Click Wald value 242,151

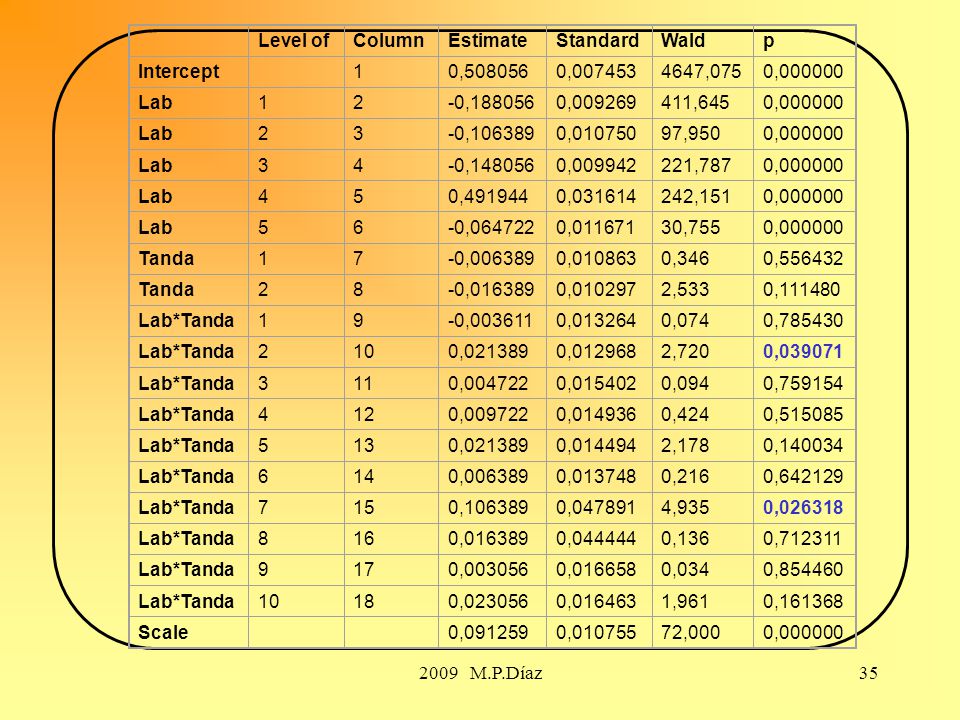pos(695,197)
